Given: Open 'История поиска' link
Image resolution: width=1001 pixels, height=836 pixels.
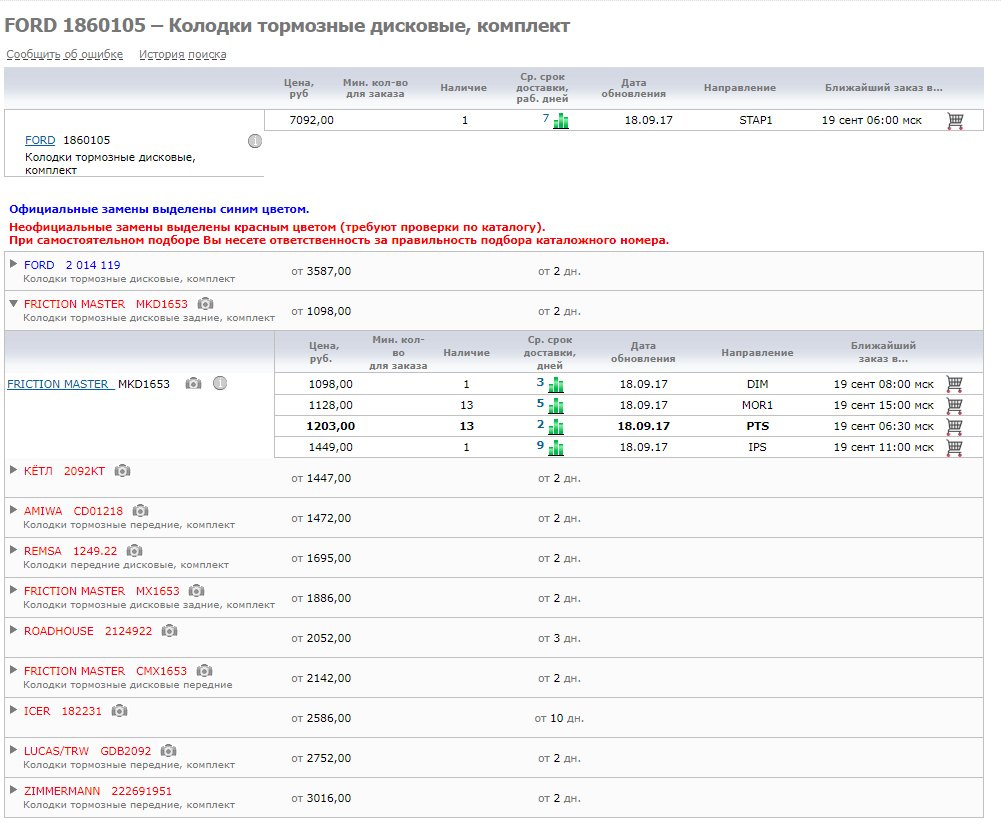Looking at the screenshot, I should coord(183,54).
